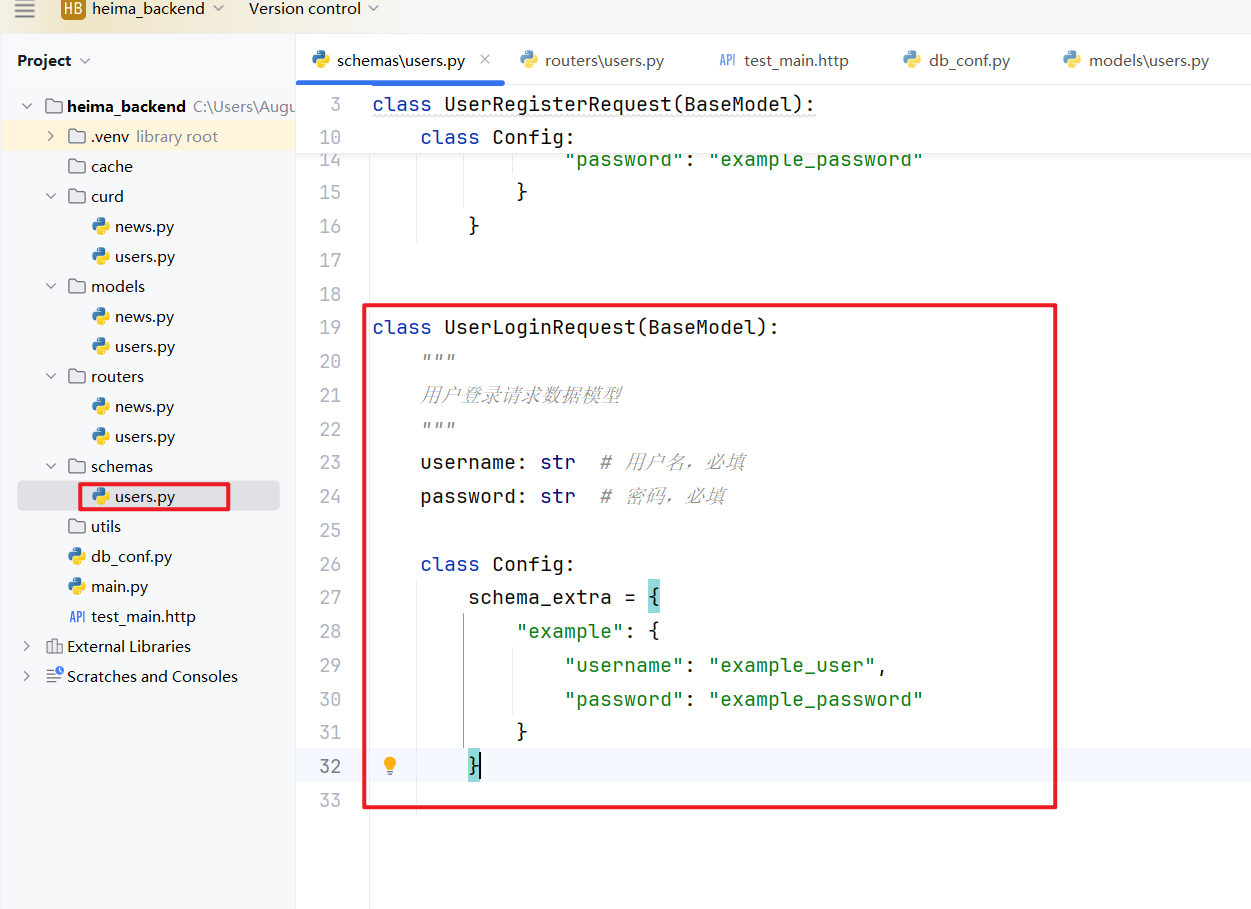
Task: Click the External Libraries icon
Action: [55, 647]
